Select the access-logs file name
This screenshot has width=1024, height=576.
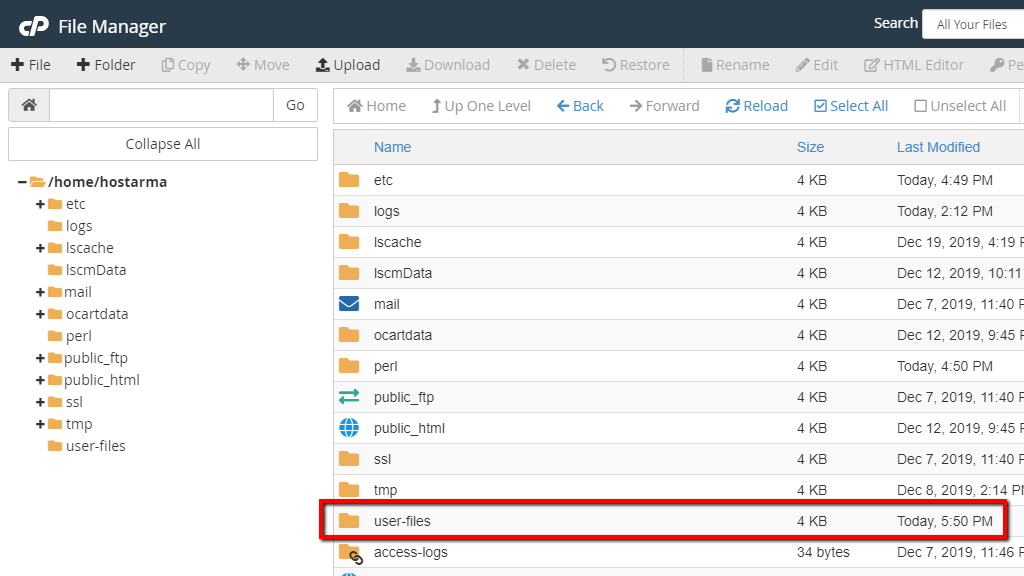coord(411,552)
